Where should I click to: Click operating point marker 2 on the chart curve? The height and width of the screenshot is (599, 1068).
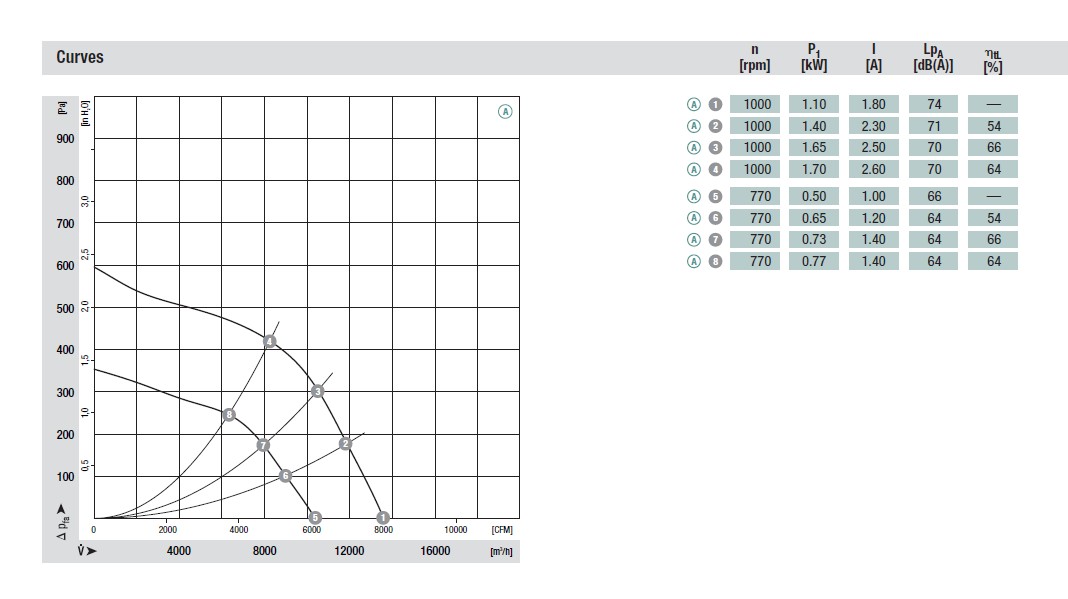345,444
